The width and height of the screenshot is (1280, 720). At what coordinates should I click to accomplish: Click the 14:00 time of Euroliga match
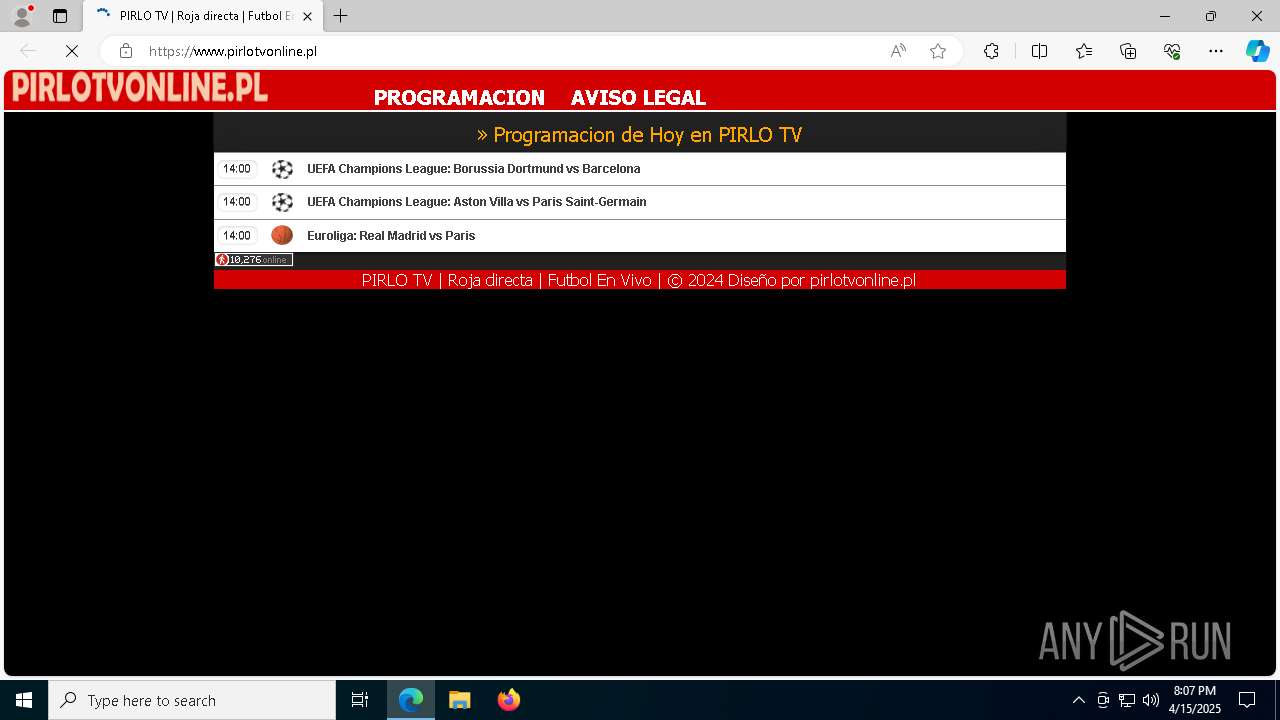[x=237, y=236]
